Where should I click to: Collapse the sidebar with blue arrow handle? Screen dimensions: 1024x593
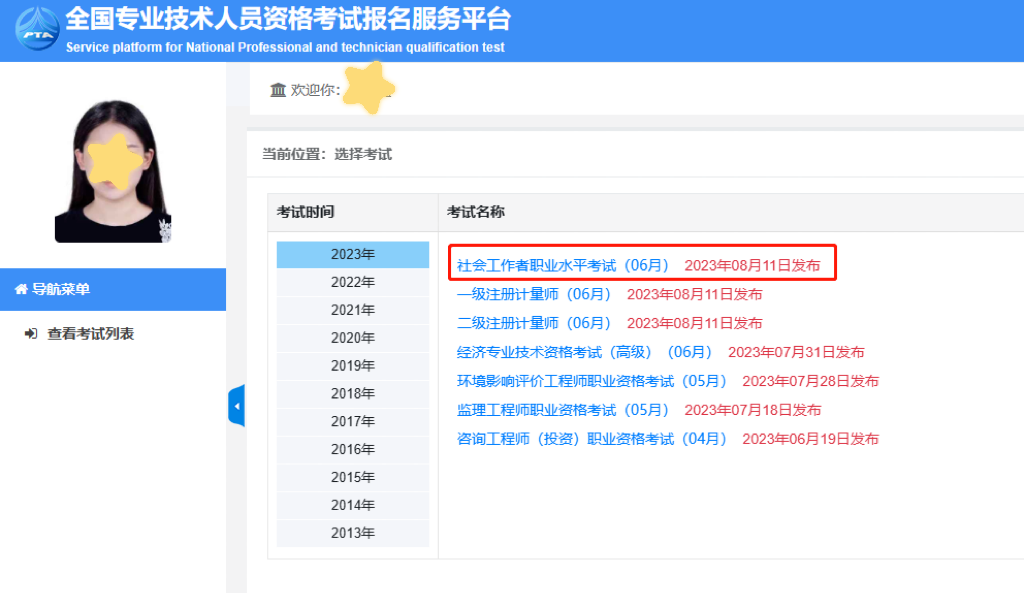236,405
